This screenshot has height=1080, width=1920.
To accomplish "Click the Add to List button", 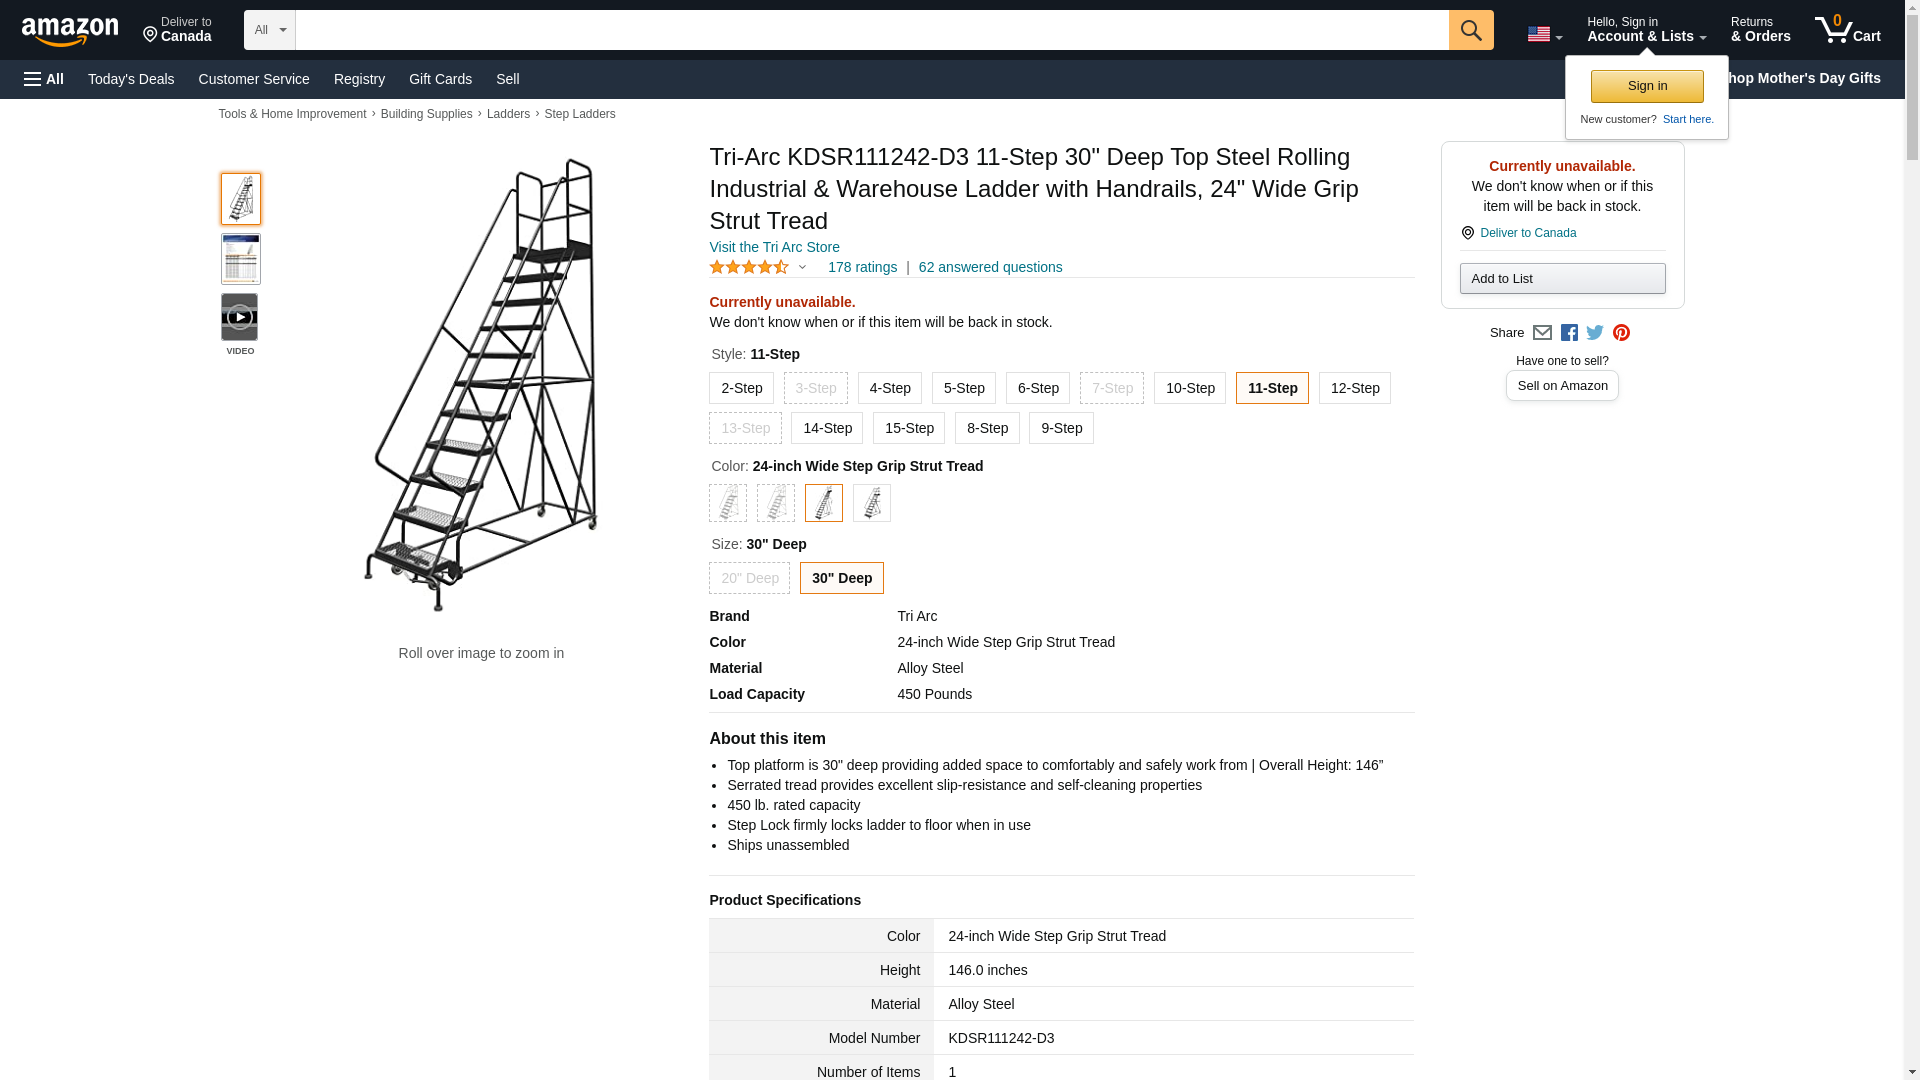I will 1562,279.
